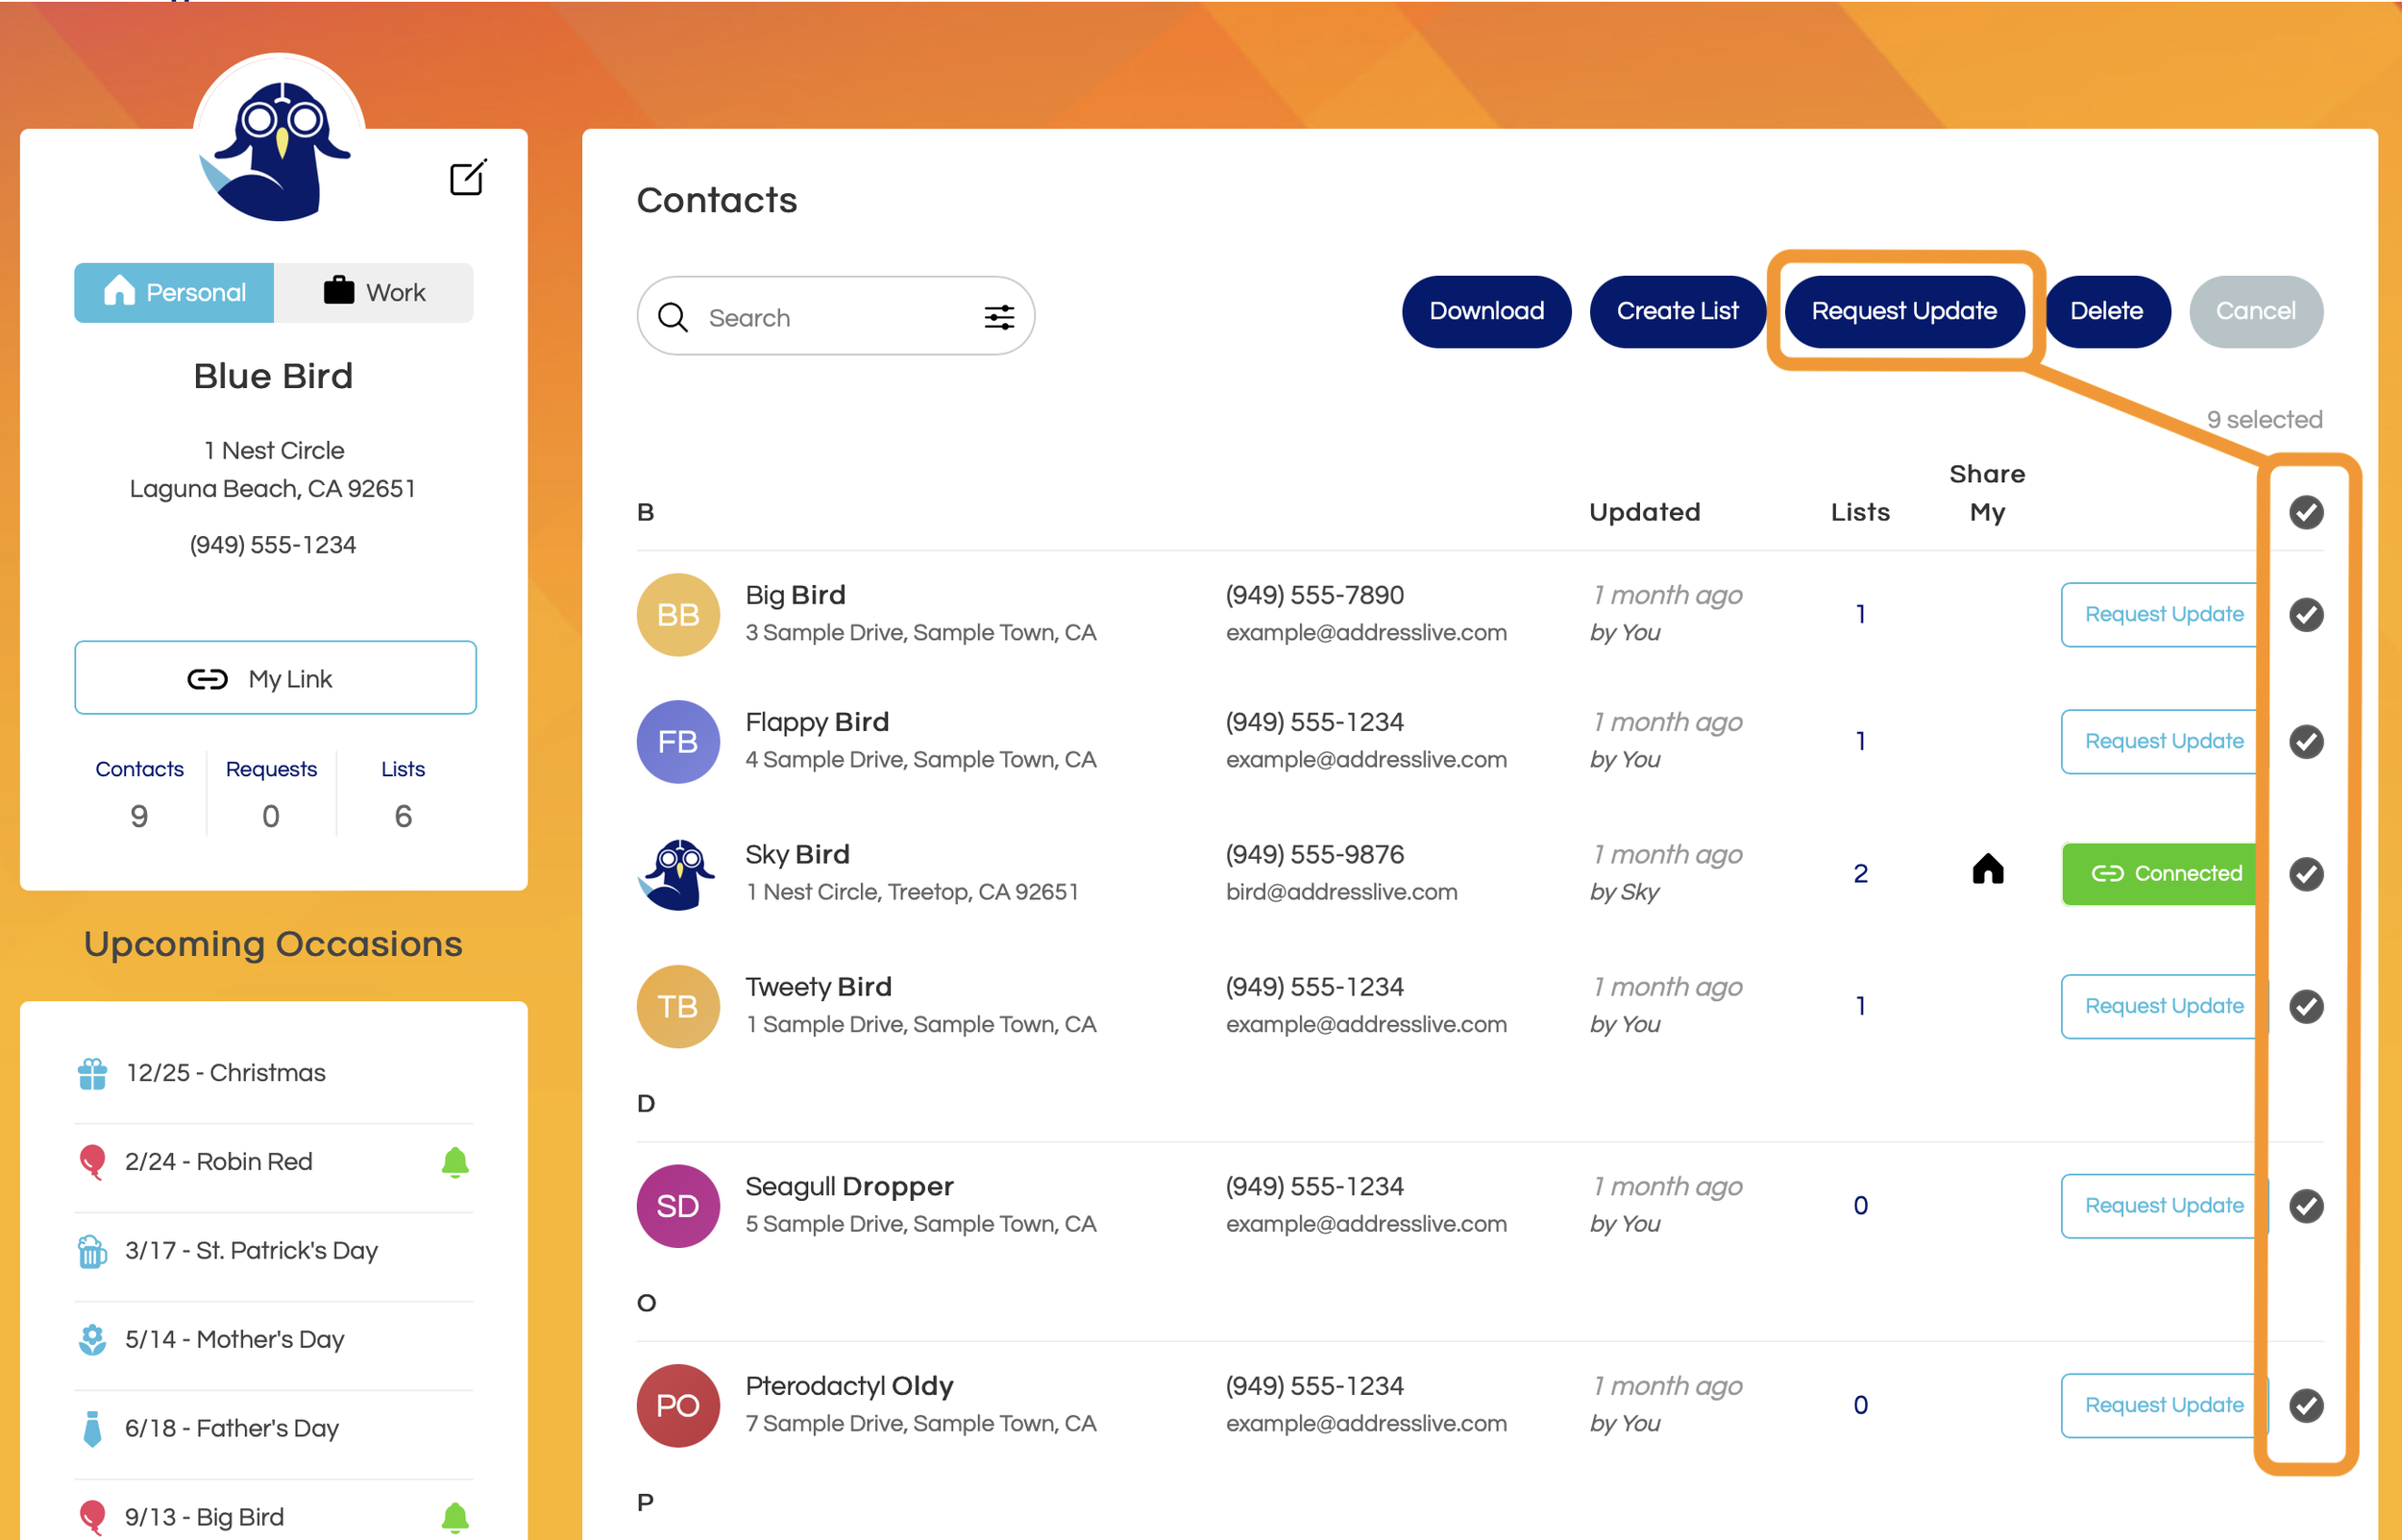
Task: Deselect the Big Bird contact checkbox
Action: pyautogui.click(x=2305, y=614)
